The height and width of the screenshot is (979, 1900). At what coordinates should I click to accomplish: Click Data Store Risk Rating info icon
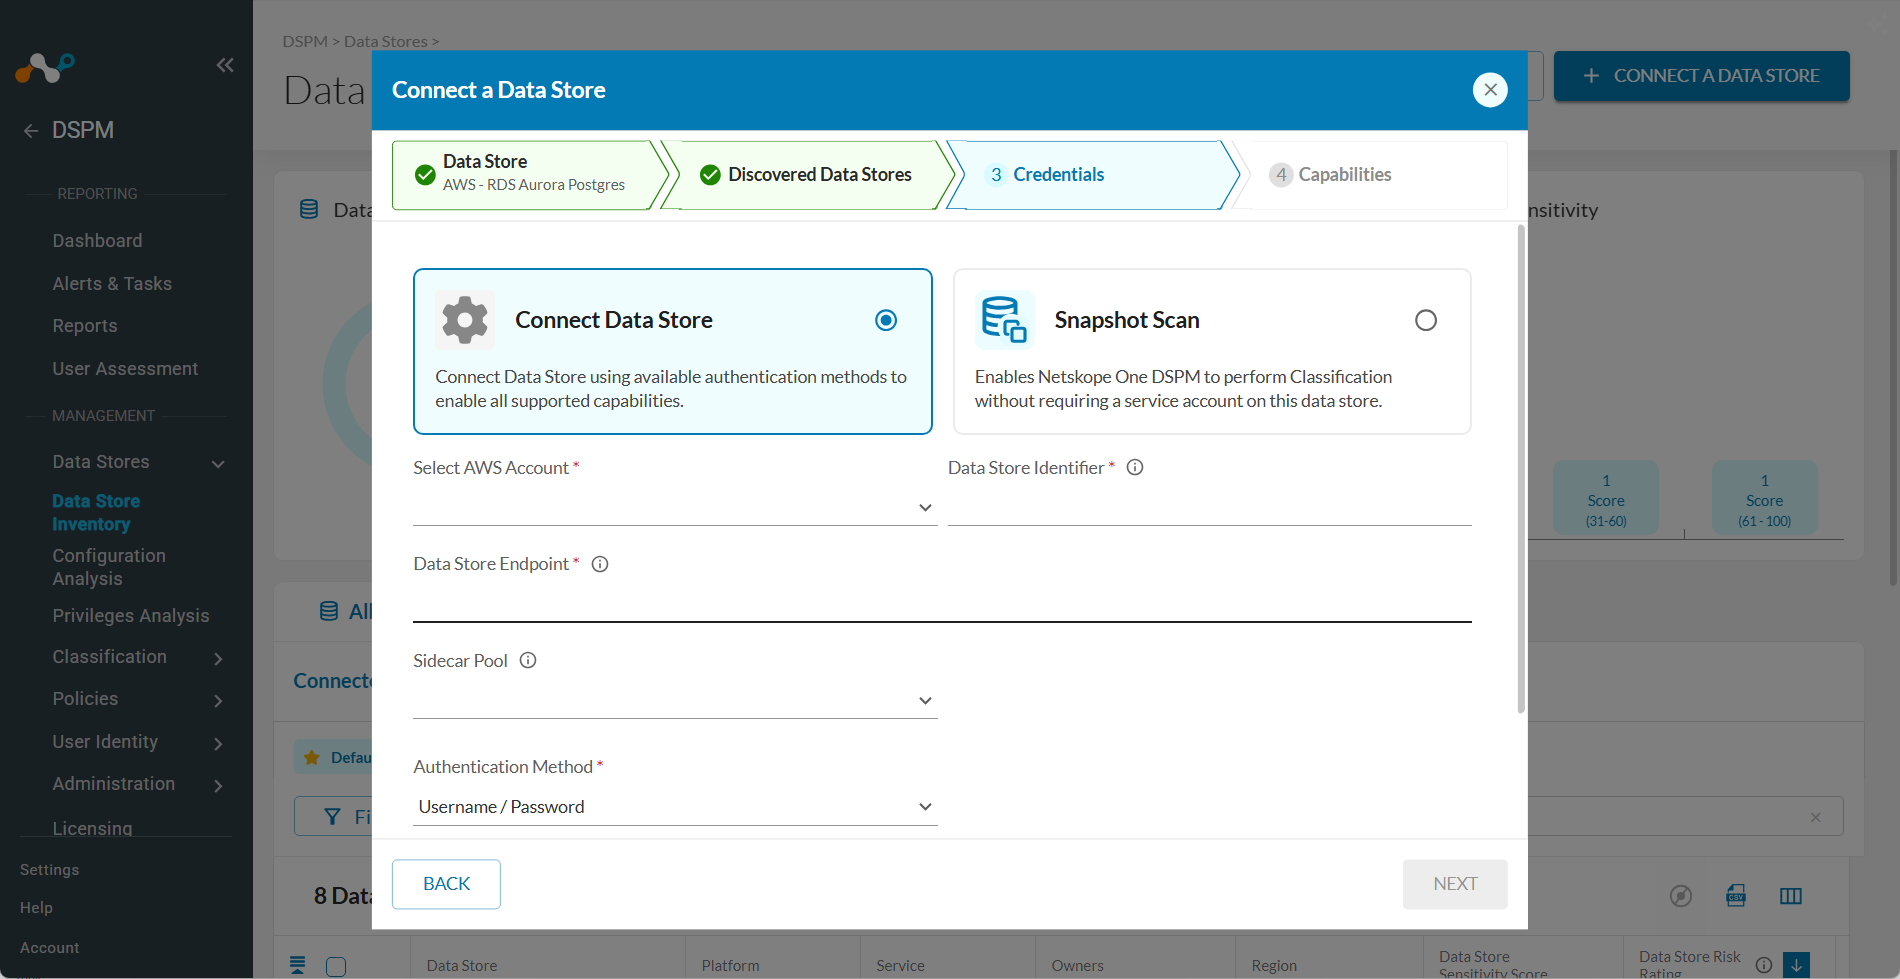point(1764,965)
